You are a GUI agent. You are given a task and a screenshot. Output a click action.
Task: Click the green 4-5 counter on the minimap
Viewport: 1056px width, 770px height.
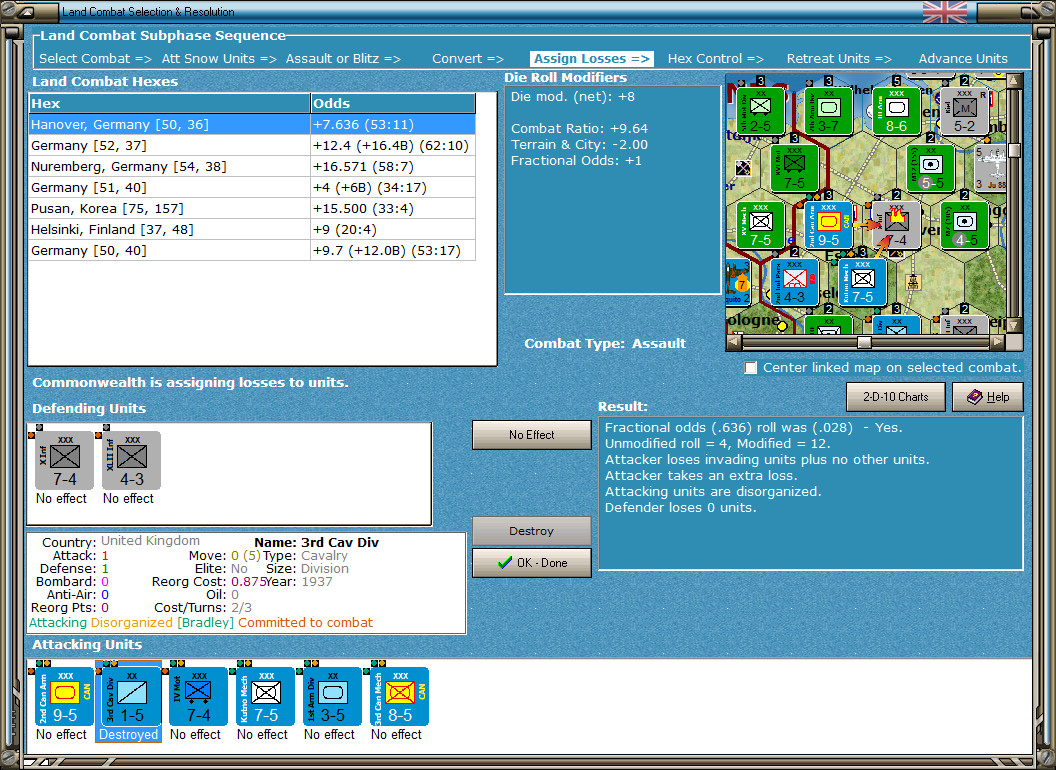click(x=964, y=224)
